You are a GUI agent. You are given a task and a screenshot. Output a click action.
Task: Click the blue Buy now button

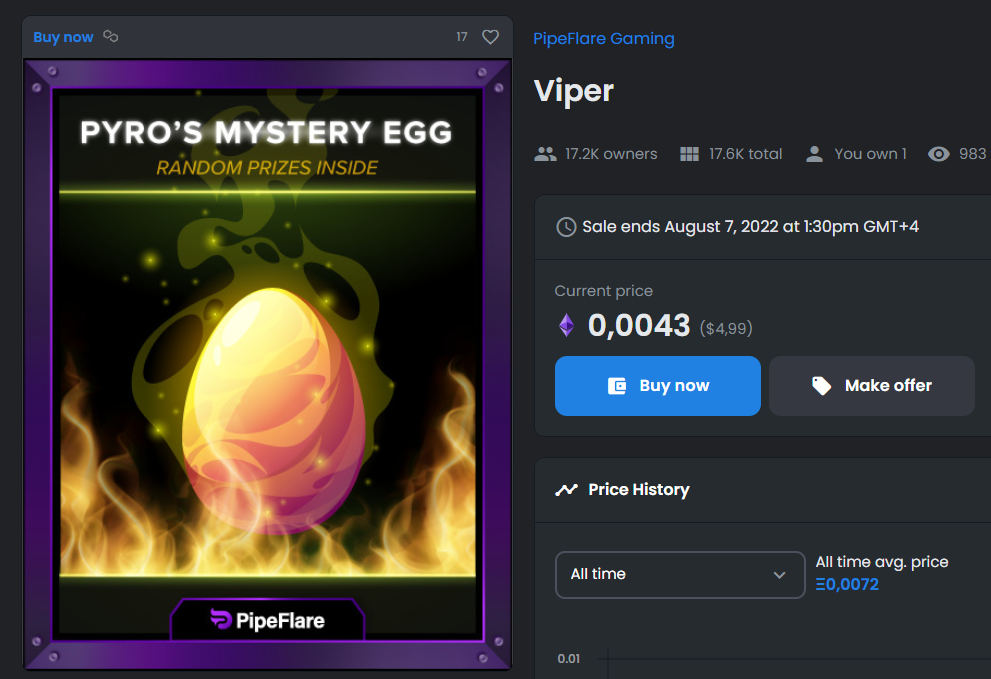[657, 386]
